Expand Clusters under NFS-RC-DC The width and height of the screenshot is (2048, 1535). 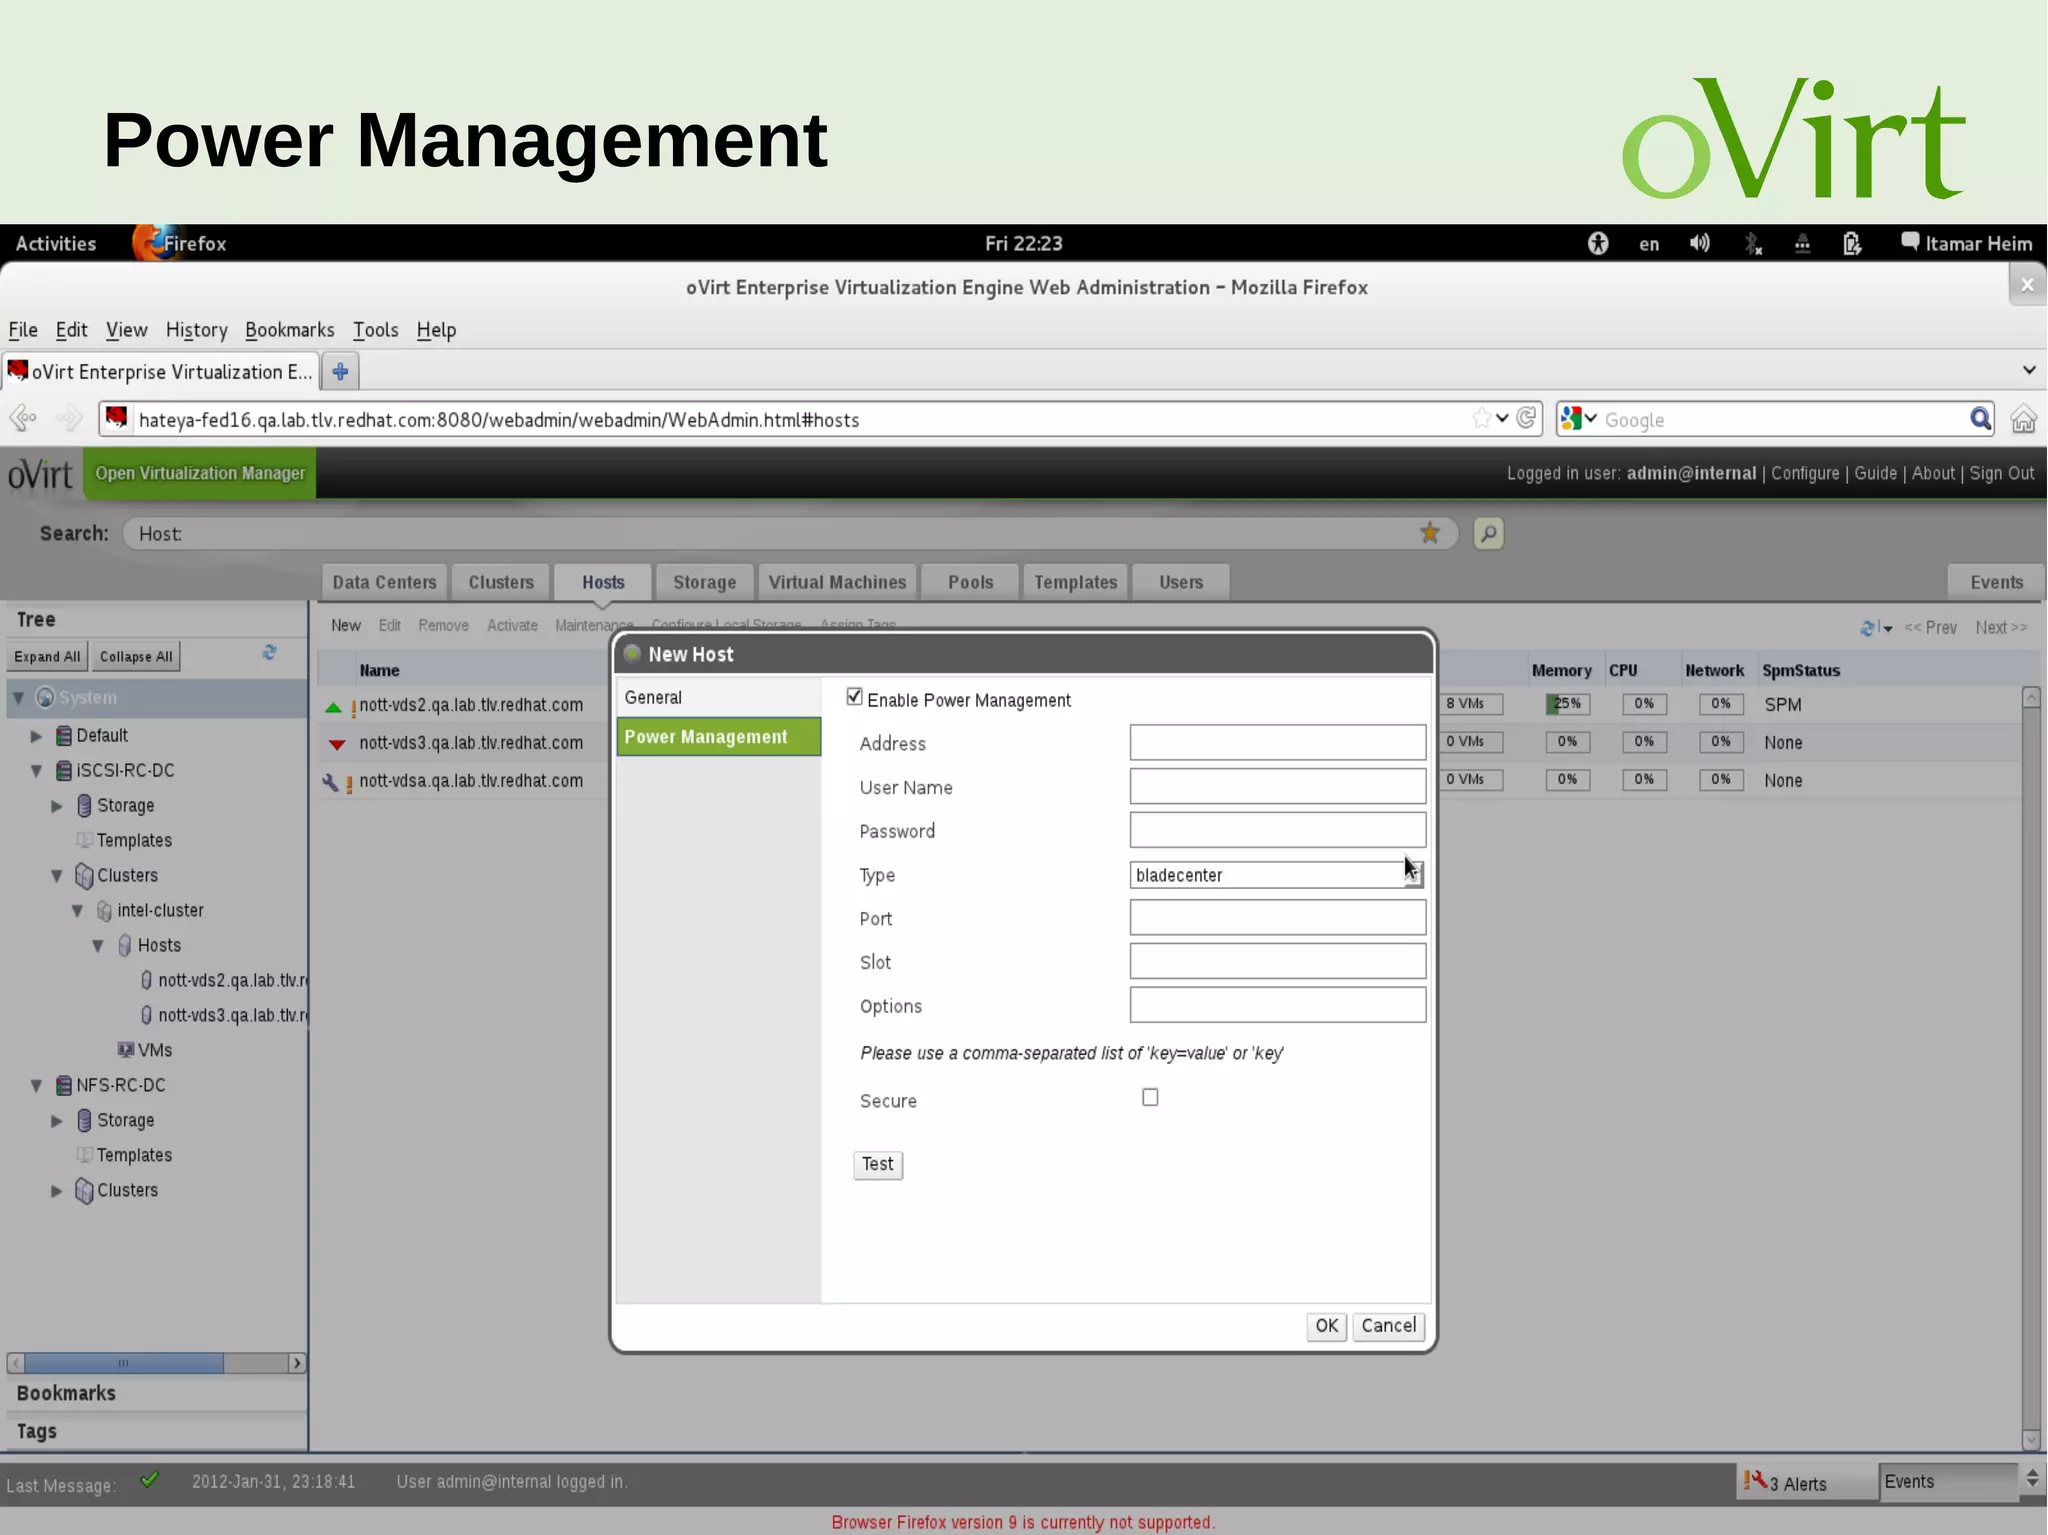[x=57, y=1191]
